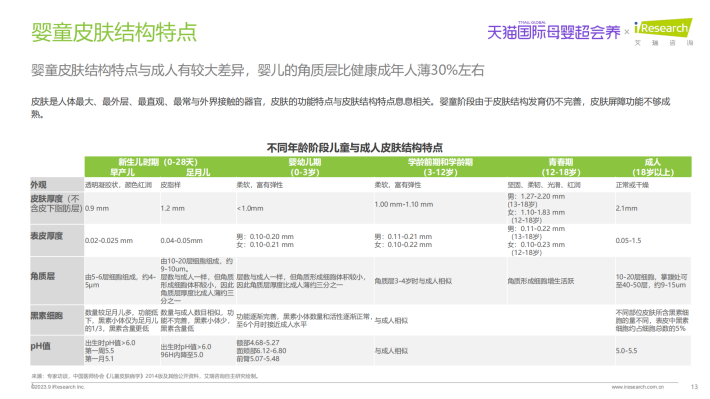Select the 青春期 (12-18岁) header cell
The image size is (710, 399).
click(x=561, y=167)
